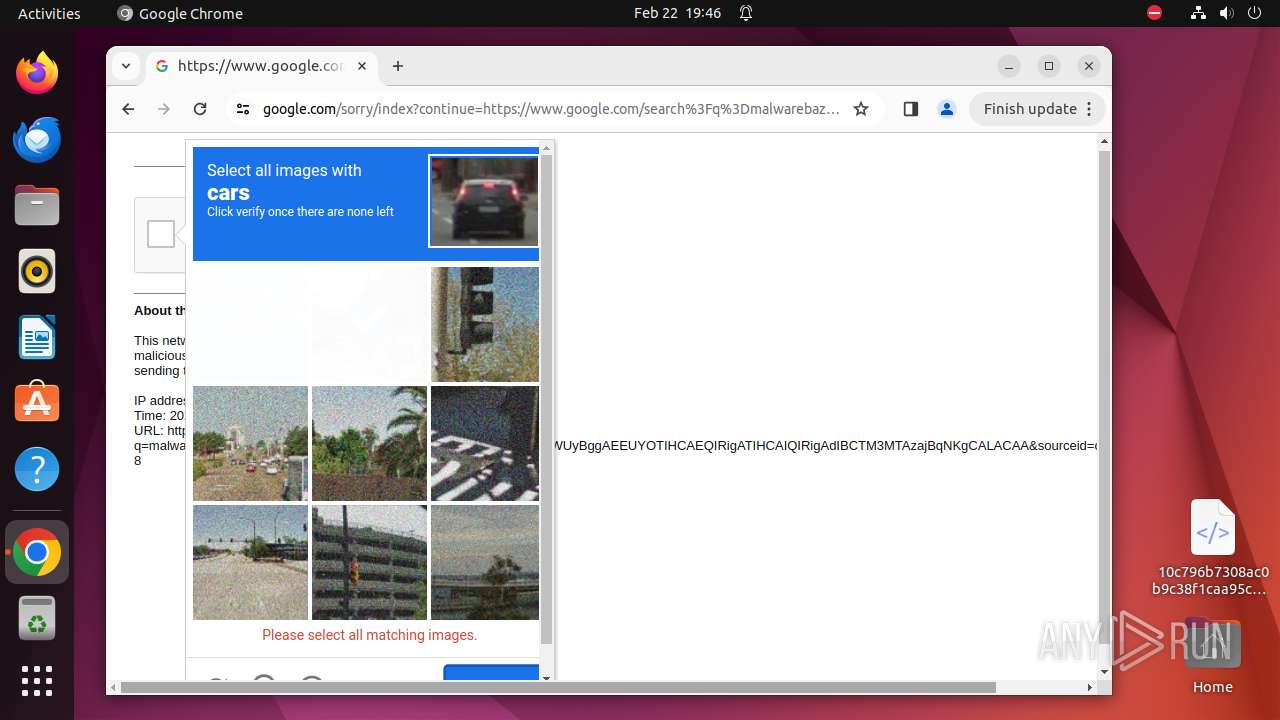The width and height of the screenshot is (1280, 720).
Task: Click the captcha tile showing a traffic light pole
Action: 485,324
